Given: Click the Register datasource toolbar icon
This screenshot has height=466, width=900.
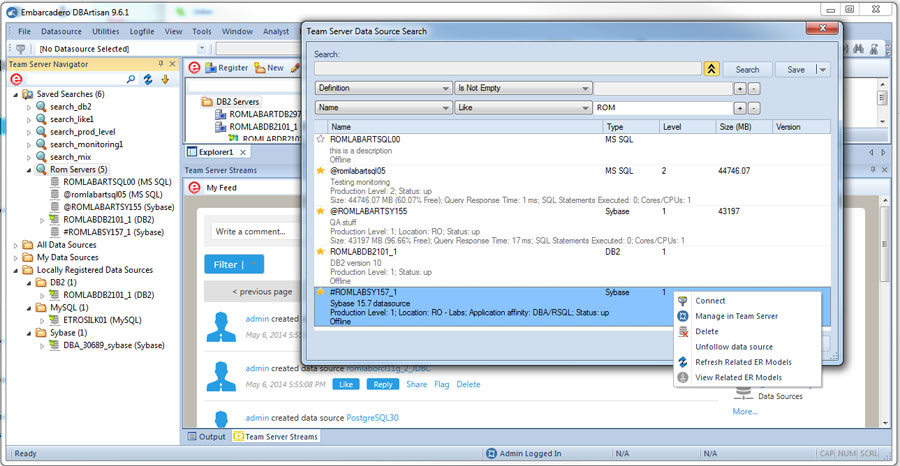Looking at the screenshot, I should coord(210,68).
